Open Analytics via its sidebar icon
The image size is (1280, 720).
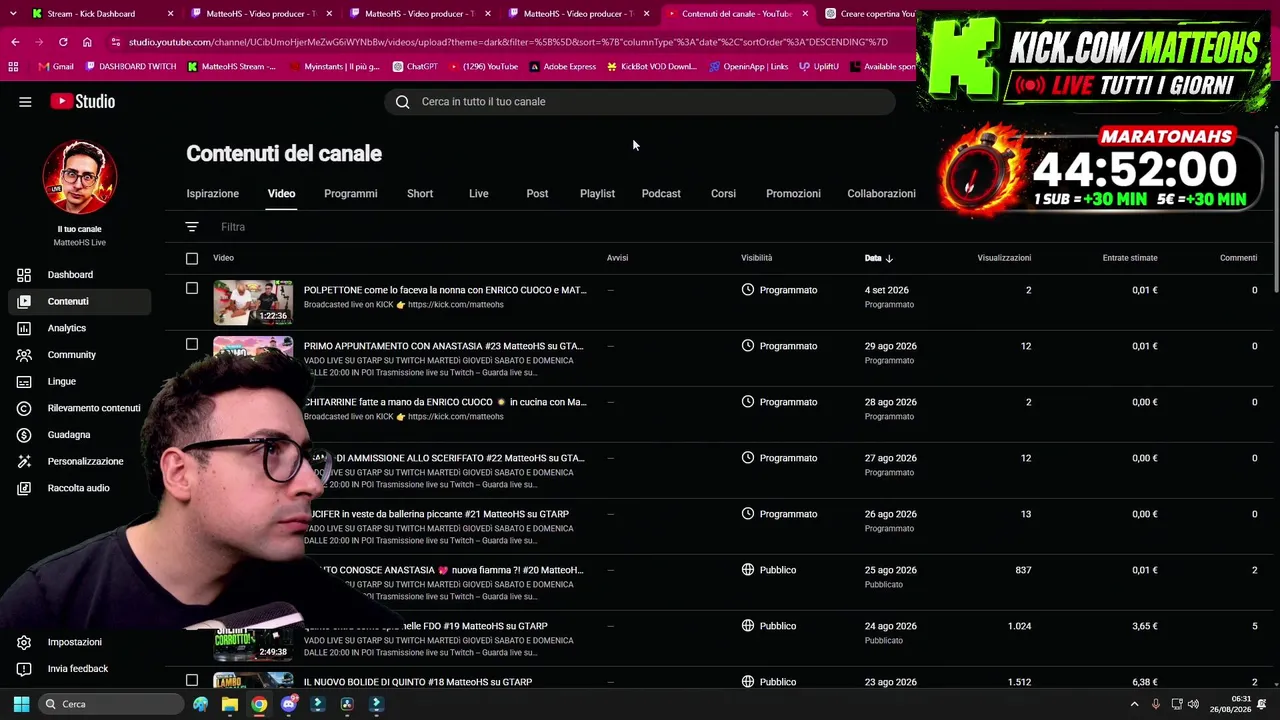(x=24, y=328)
